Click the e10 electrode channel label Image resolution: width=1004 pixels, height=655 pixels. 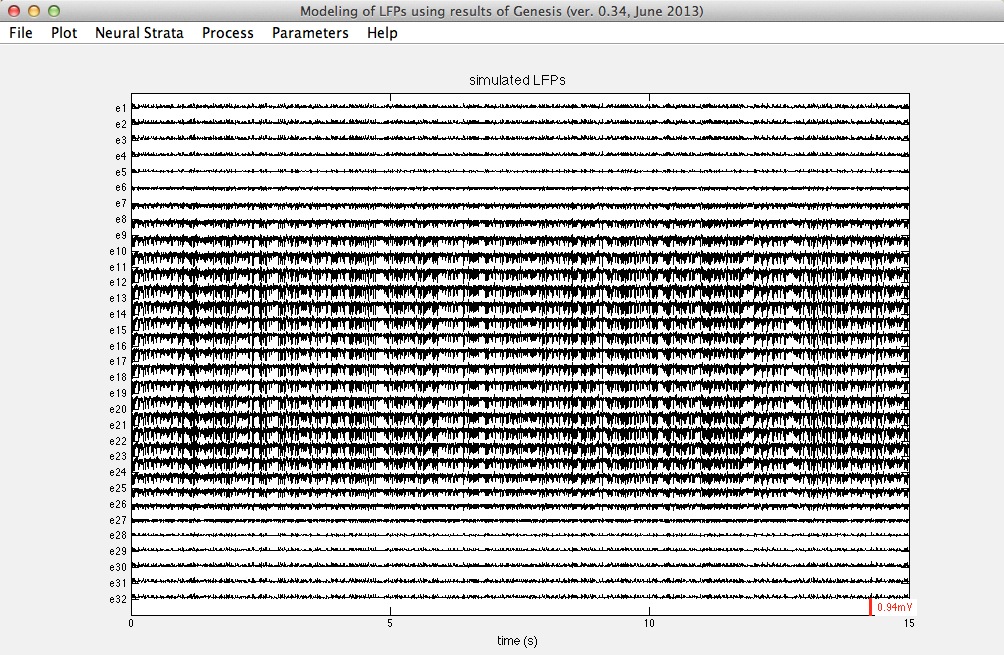coord(118,251)
